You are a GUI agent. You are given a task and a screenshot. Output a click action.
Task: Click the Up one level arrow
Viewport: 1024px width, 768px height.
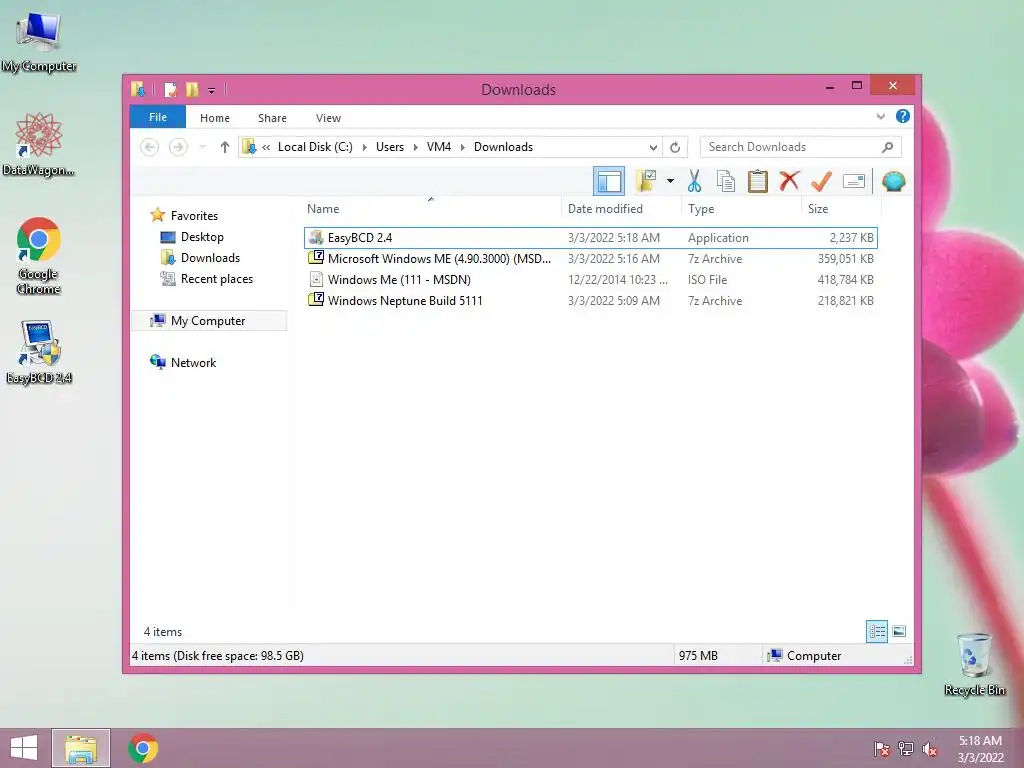[225, 147]
